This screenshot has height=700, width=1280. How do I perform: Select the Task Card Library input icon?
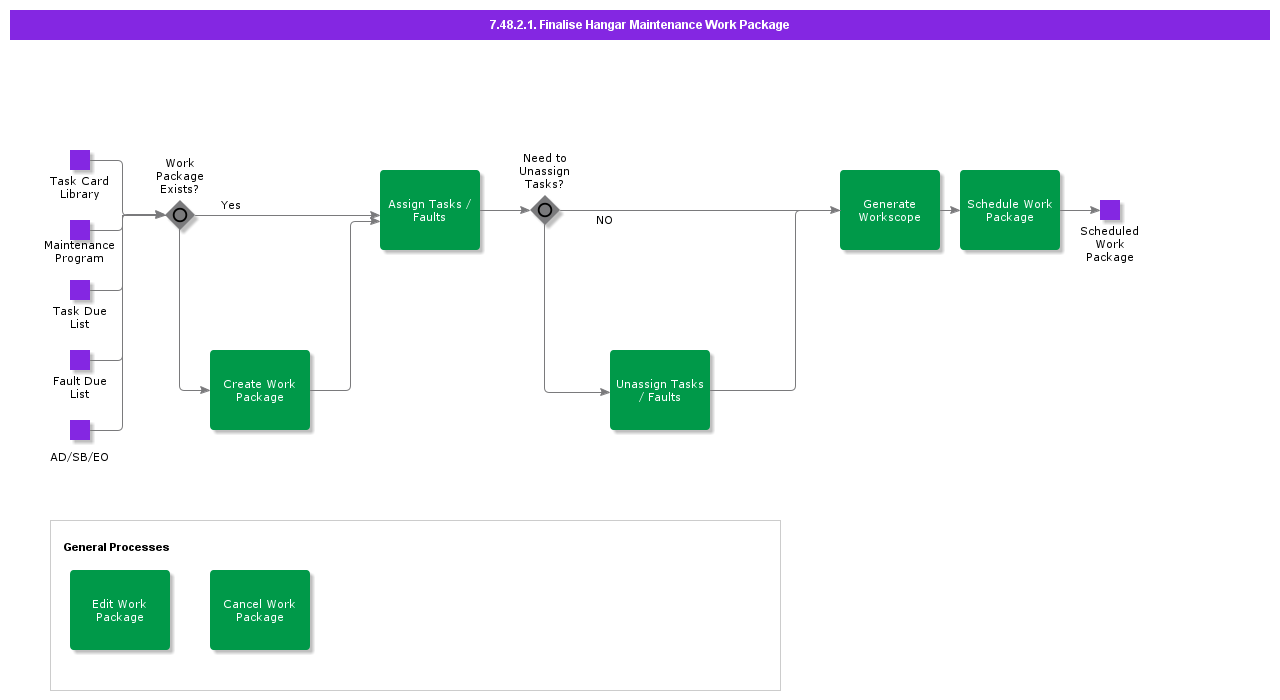pos(79,159)
